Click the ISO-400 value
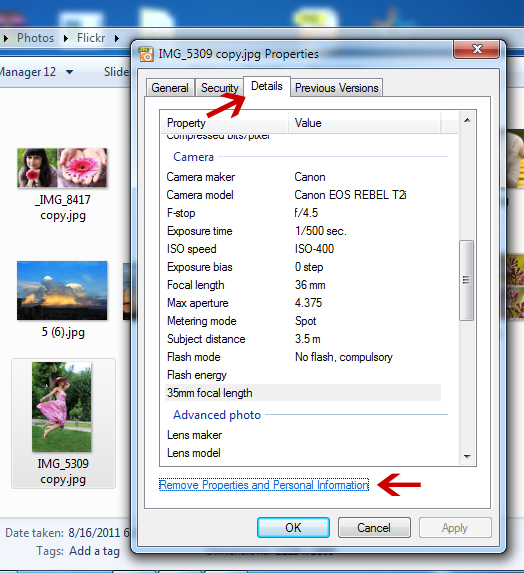 point(314,249)
